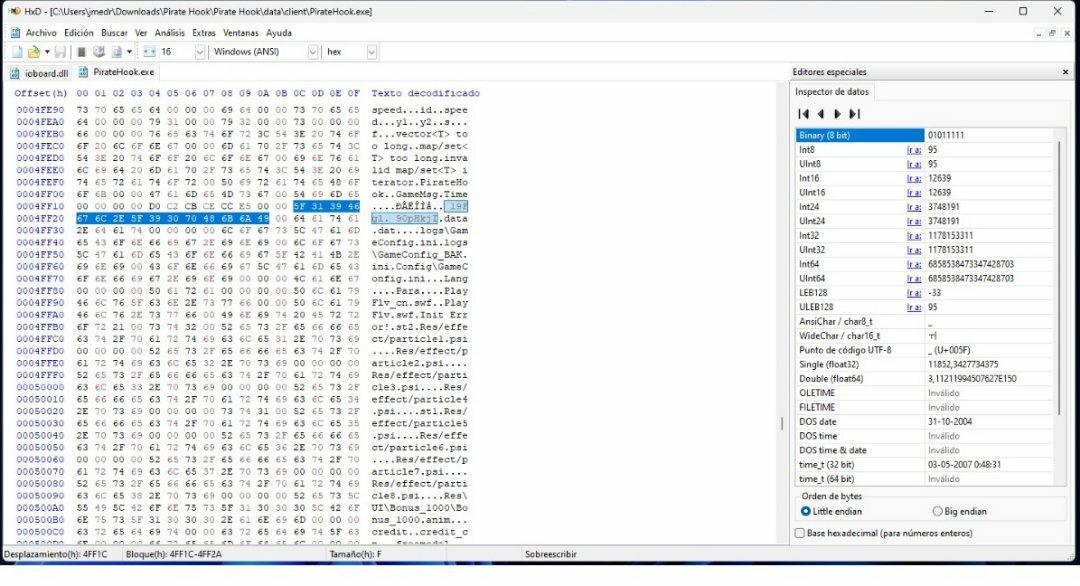The image size is (1080, 586).
Task: Select Big endian byte order
Action: coord(937,511)
